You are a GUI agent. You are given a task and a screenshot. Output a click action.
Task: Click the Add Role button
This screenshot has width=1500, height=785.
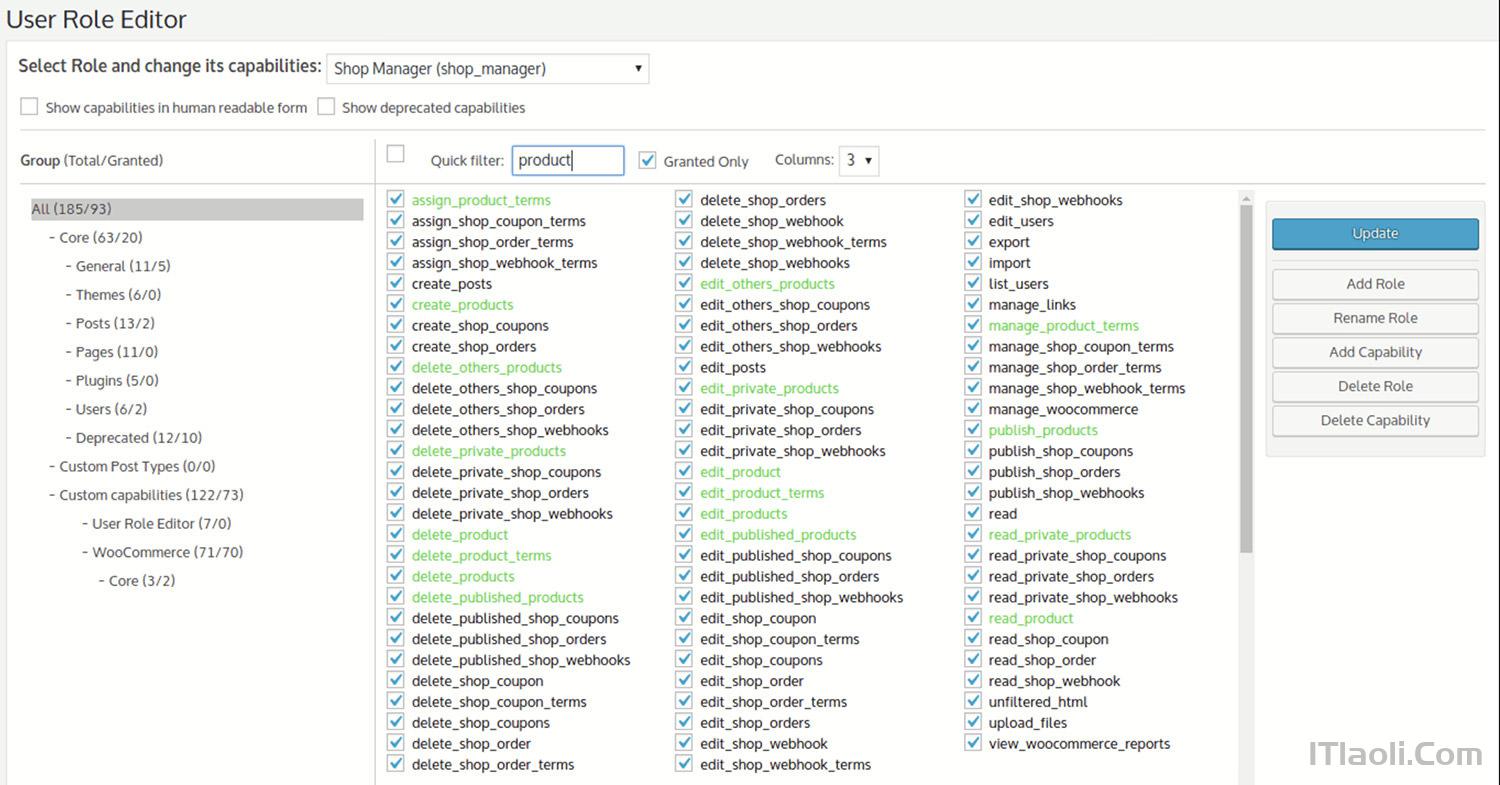pos(1375,284)
